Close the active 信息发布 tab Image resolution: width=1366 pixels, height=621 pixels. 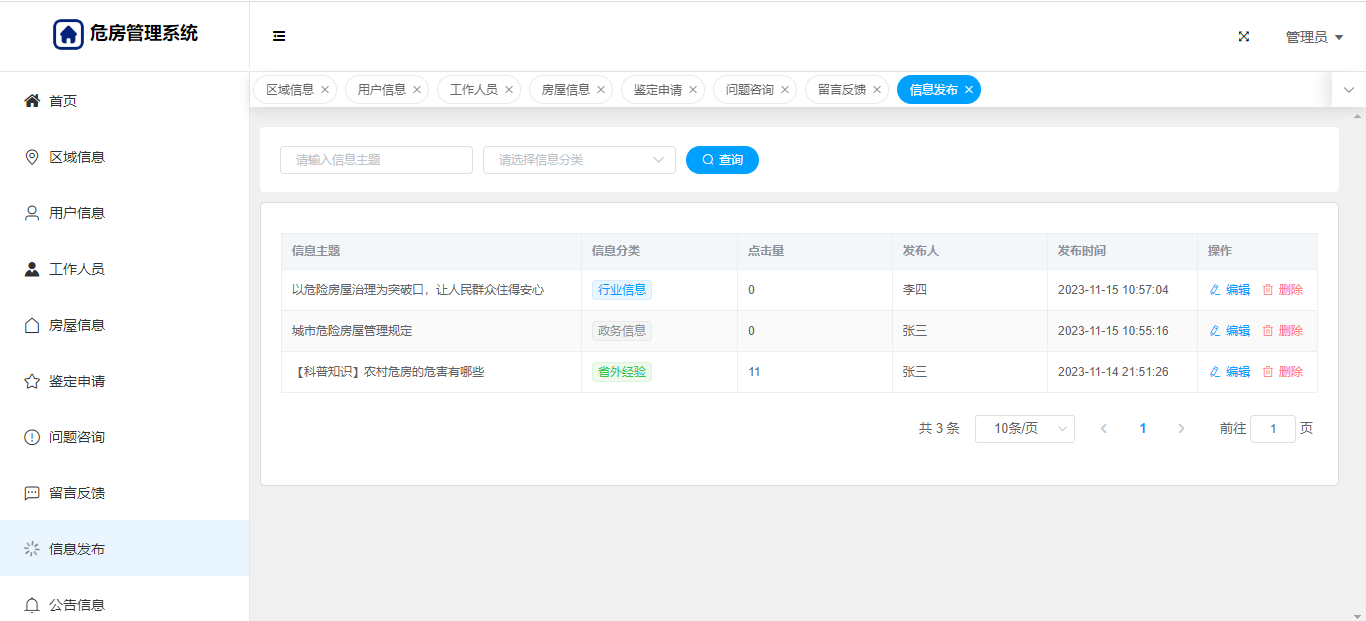click(969, 90)
